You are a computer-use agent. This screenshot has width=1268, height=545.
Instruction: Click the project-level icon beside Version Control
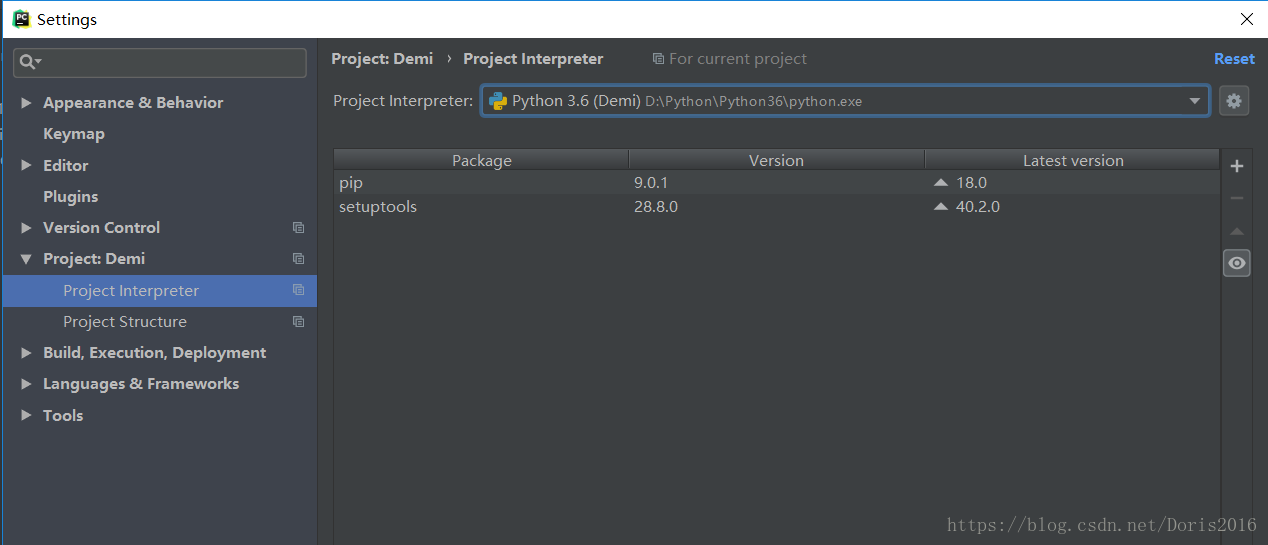(298, 228)
